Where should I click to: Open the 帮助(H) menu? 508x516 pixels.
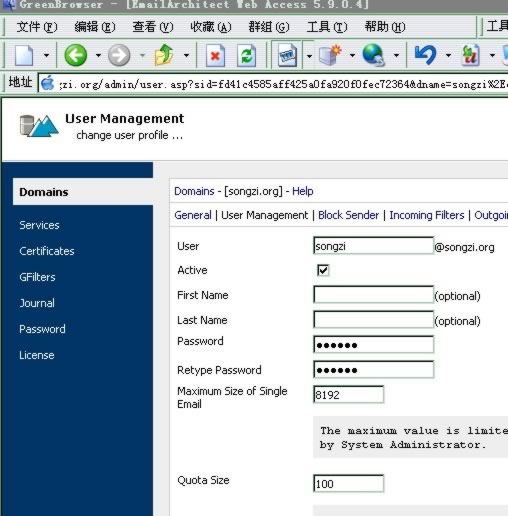[385, 27]
